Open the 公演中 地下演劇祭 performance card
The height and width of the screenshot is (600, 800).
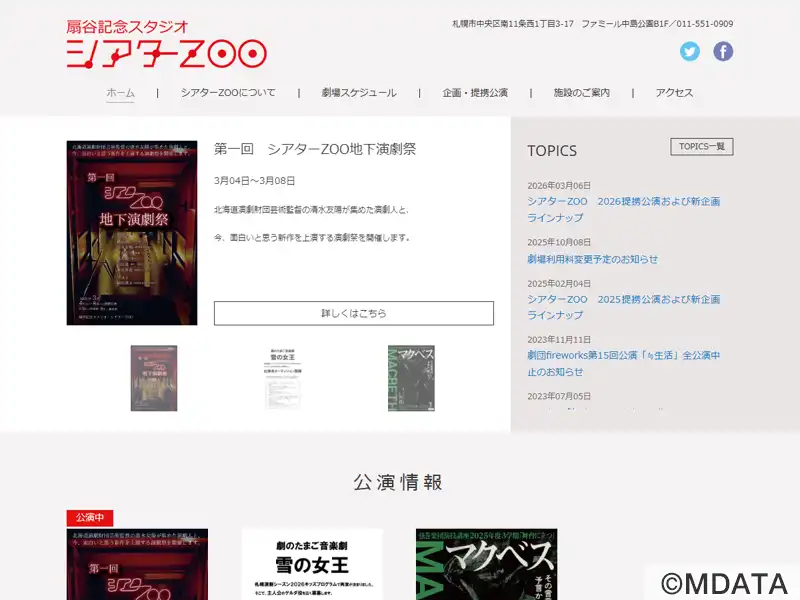[137, 564]
